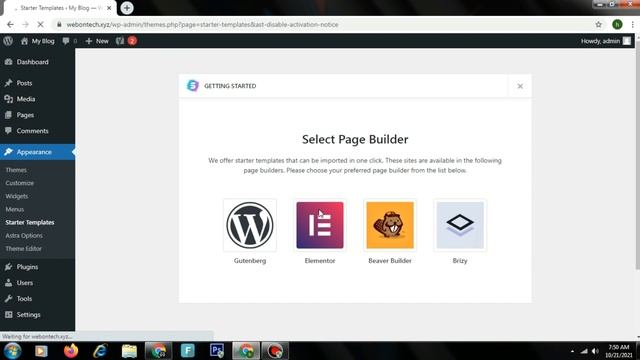This screenshot has height=360, width=640.
Task: Pick the Beaver Builder icon
Action: coord(390,225)
